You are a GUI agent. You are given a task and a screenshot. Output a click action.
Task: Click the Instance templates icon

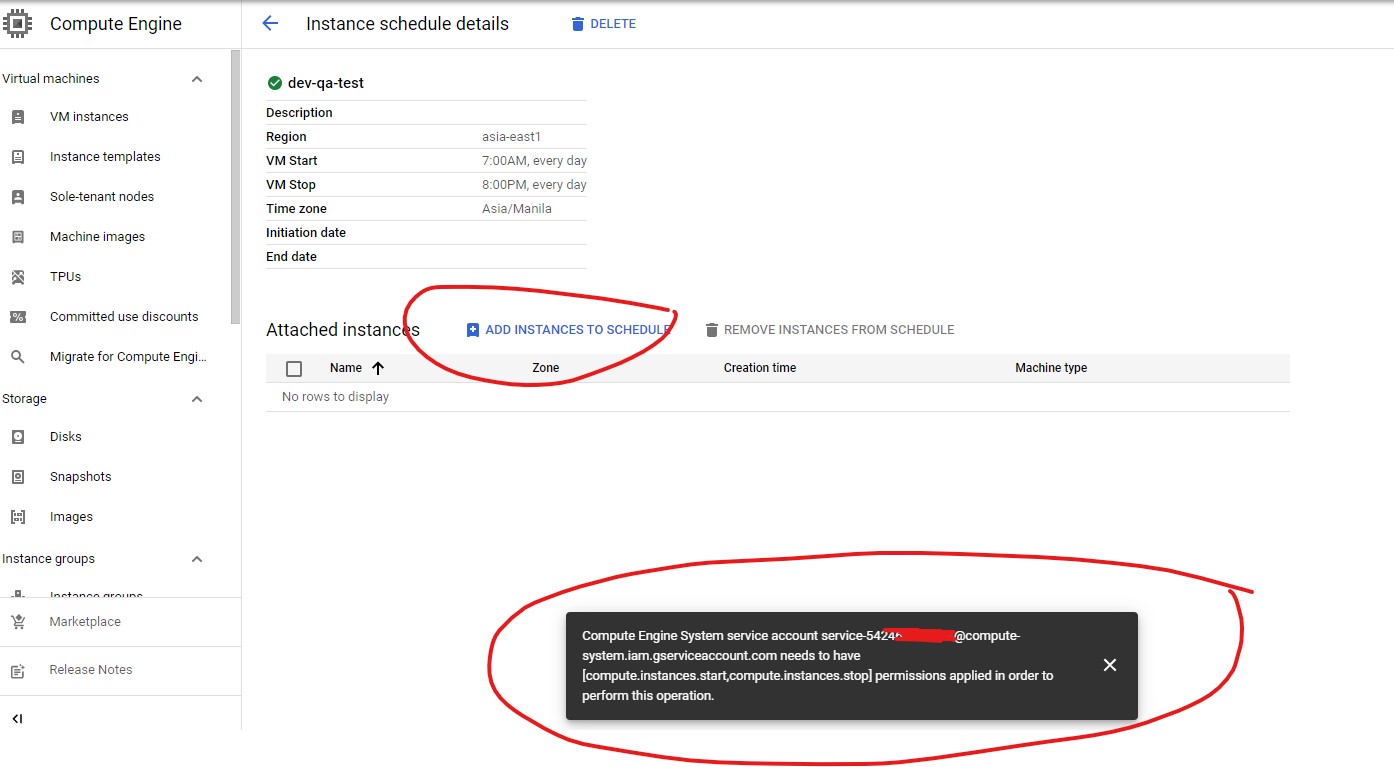tap(18, 156)
